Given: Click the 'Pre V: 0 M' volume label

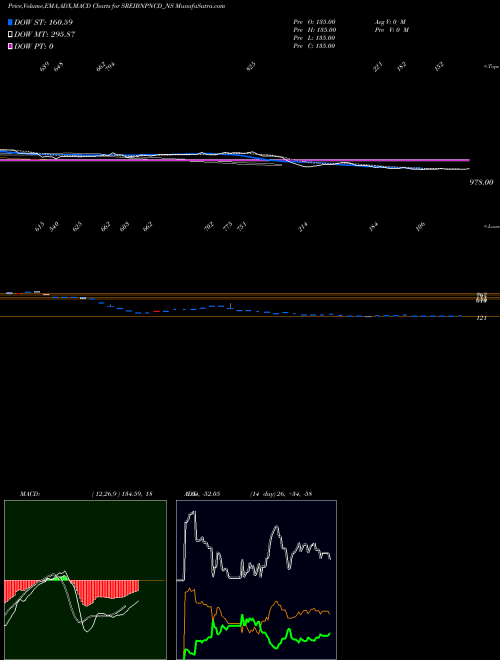Looking at the screenshot, I should [x=392, y=30].
